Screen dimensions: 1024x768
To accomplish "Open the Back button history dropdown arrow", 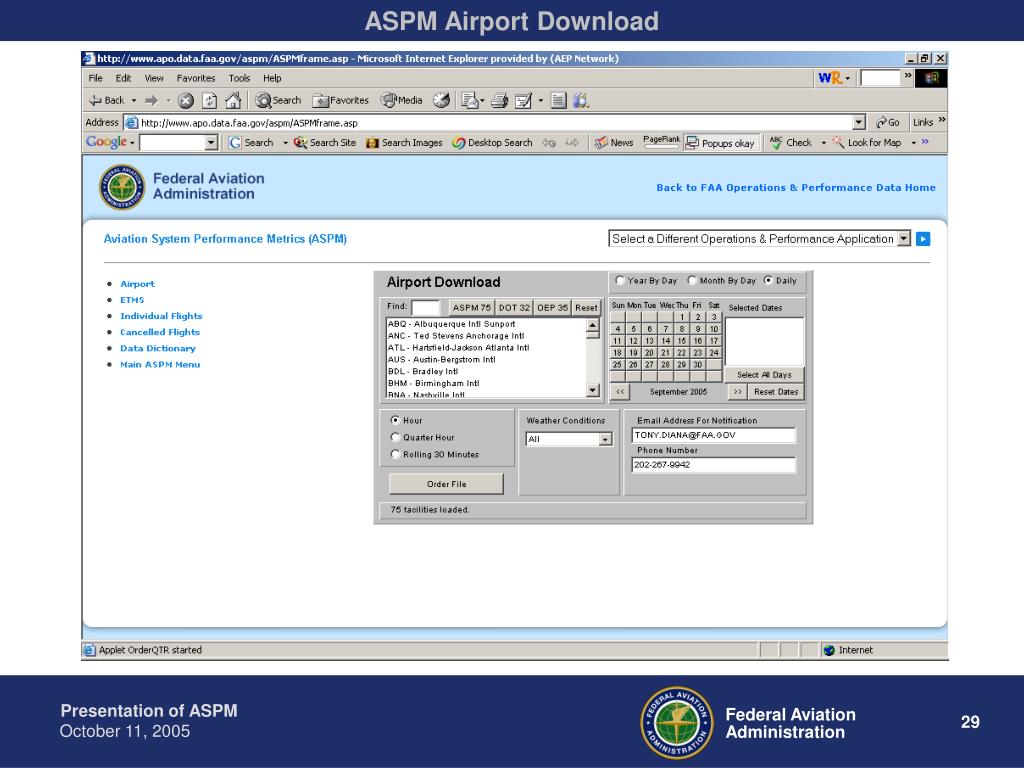I will pos(134,101).
